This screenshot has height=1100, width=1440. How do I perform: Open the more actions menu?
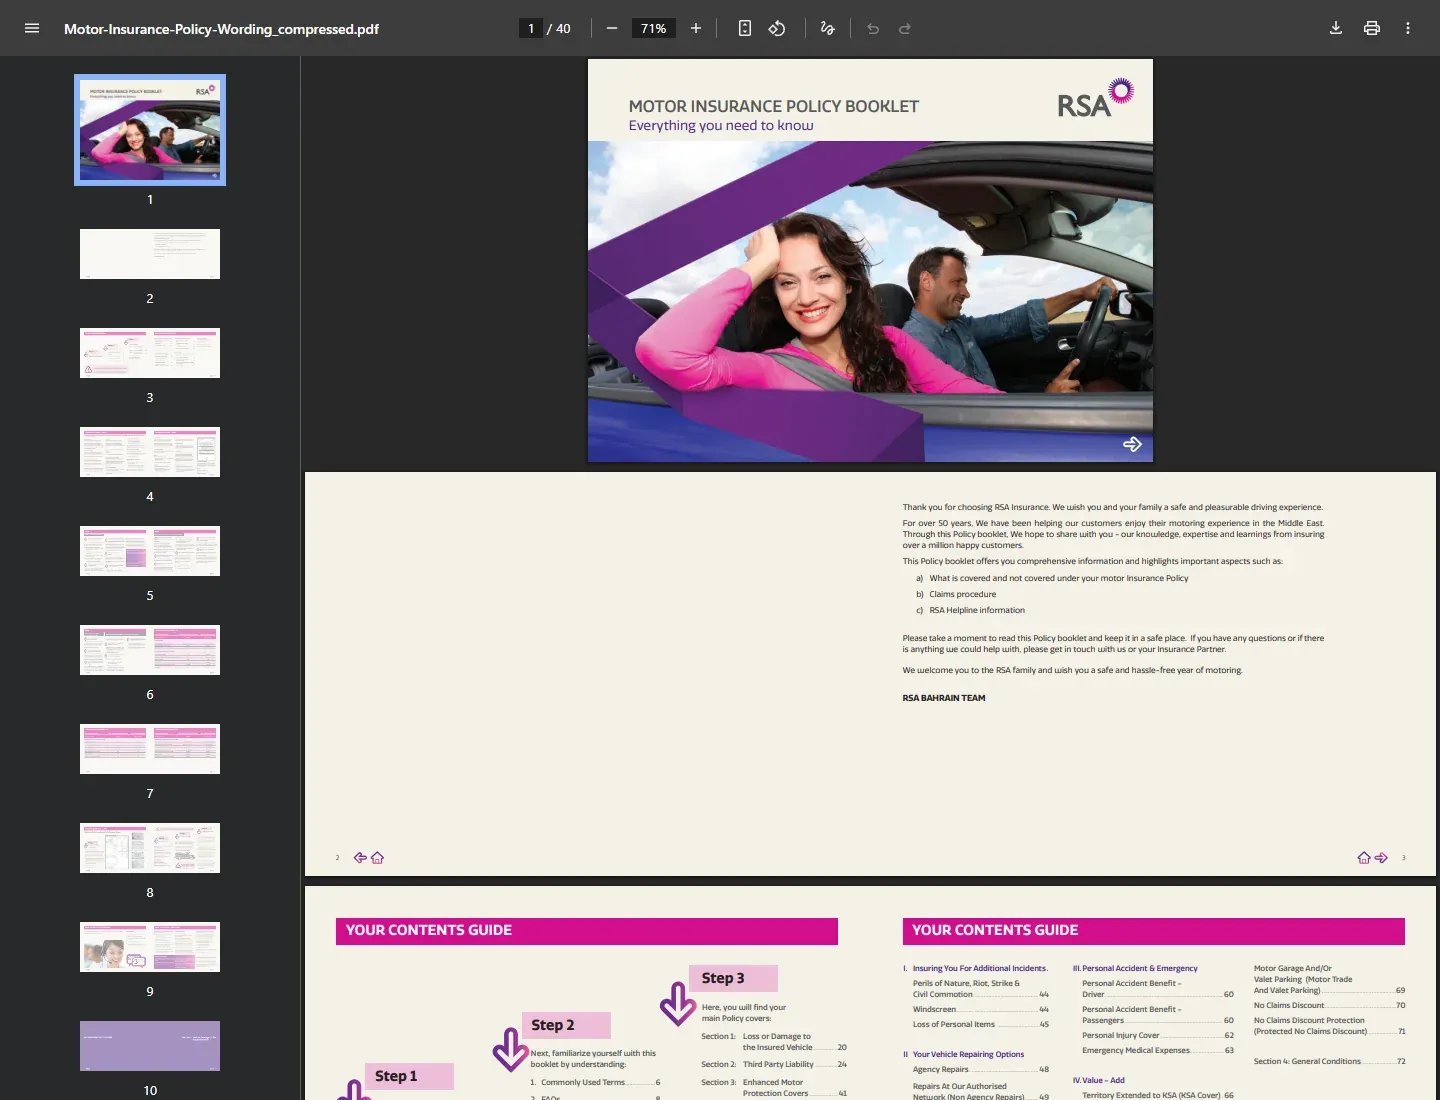(1408, 28)
